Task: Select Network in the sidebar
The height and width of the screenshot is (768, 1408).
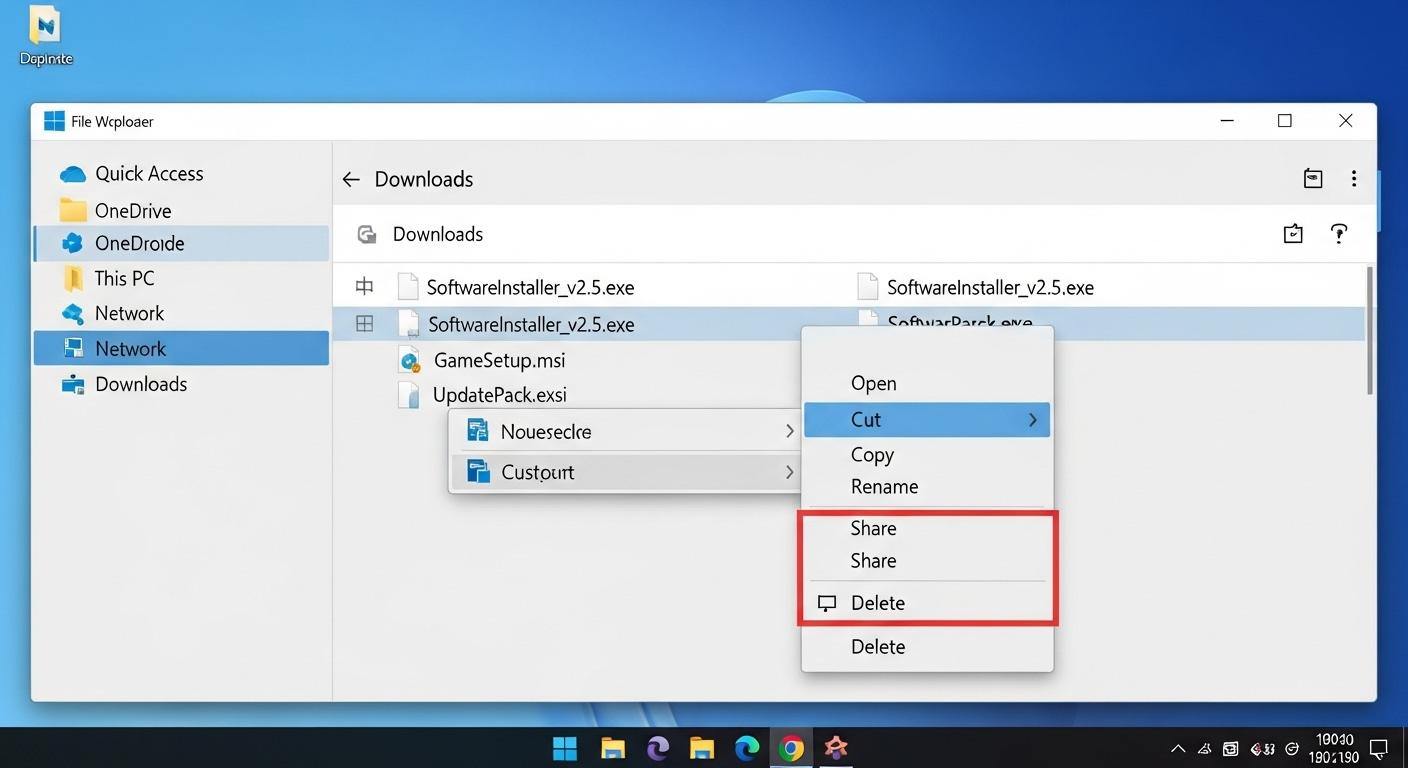Action: (130, 348)
